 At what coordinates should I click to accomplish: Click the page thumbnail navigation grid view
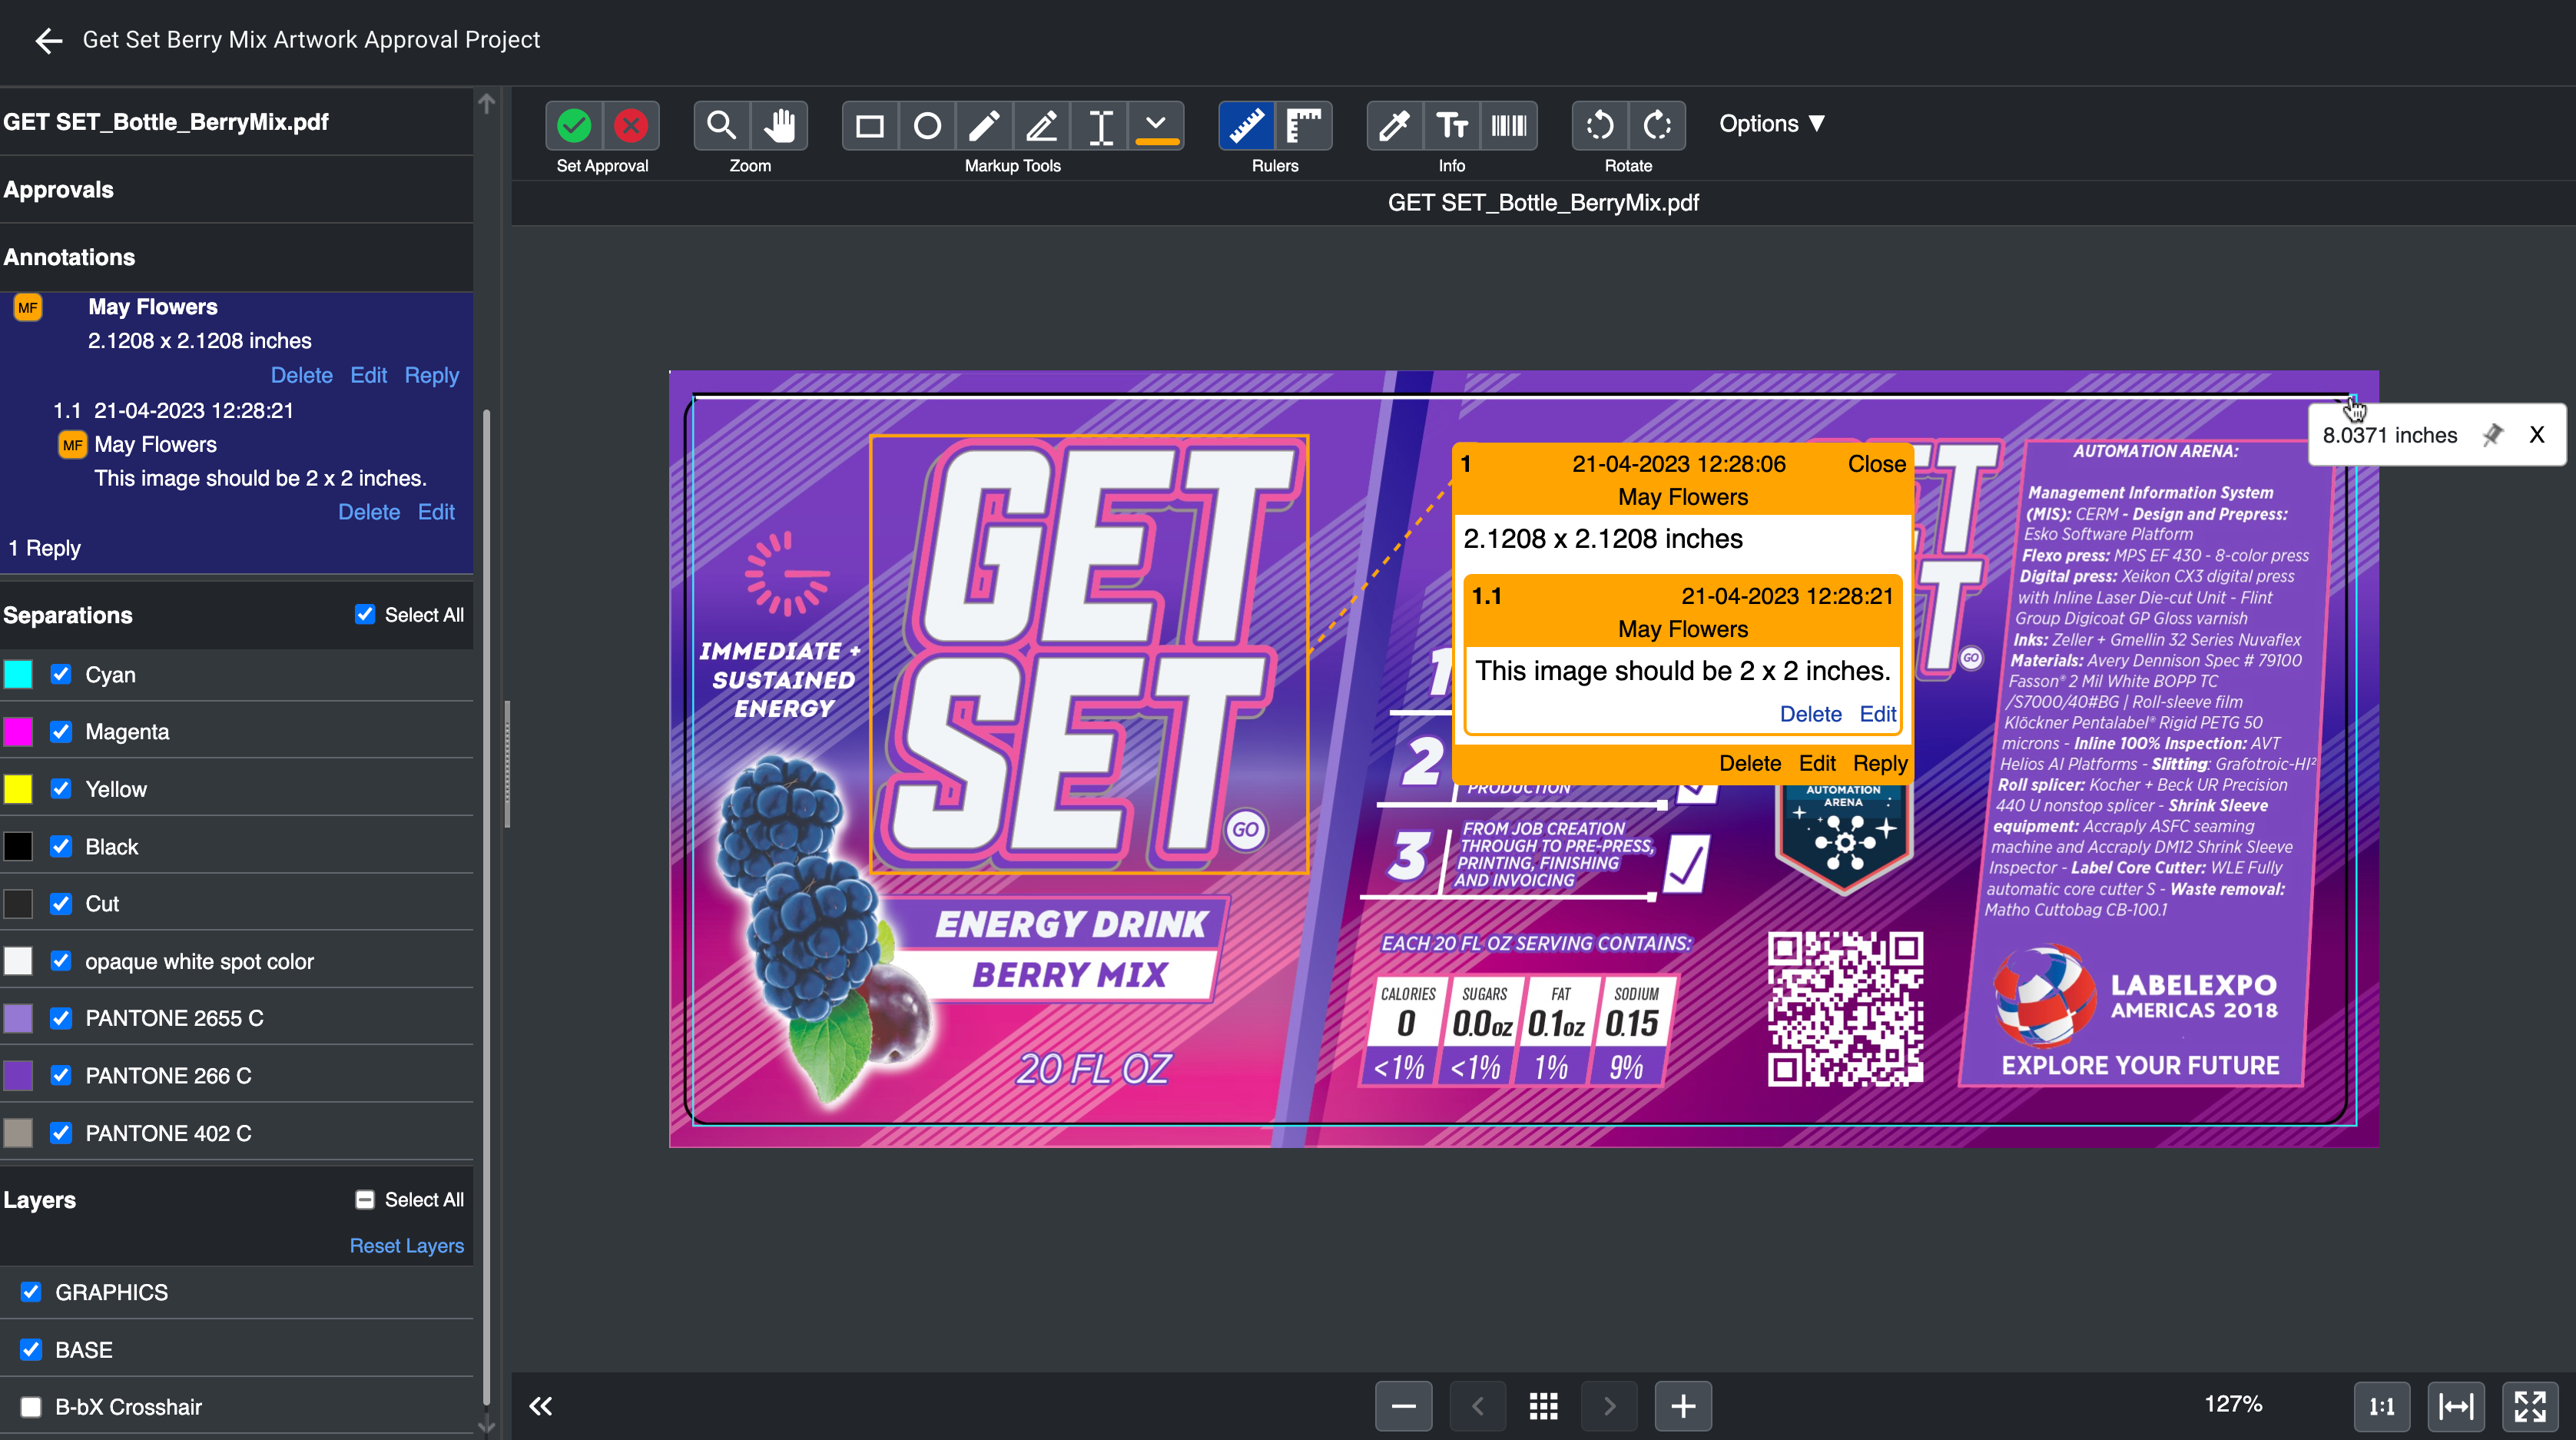pos(1543,1406)
